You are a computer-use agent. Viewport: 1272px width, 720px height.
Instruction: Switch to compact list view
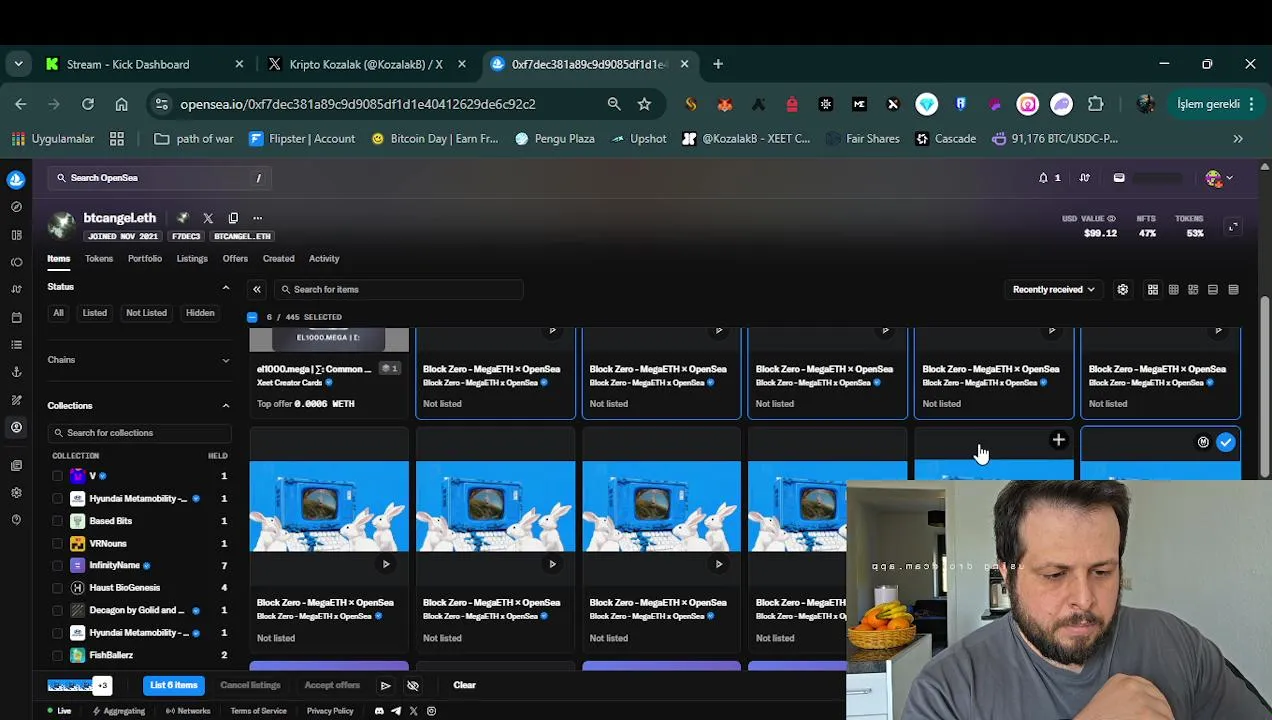tap(1213, 290)
